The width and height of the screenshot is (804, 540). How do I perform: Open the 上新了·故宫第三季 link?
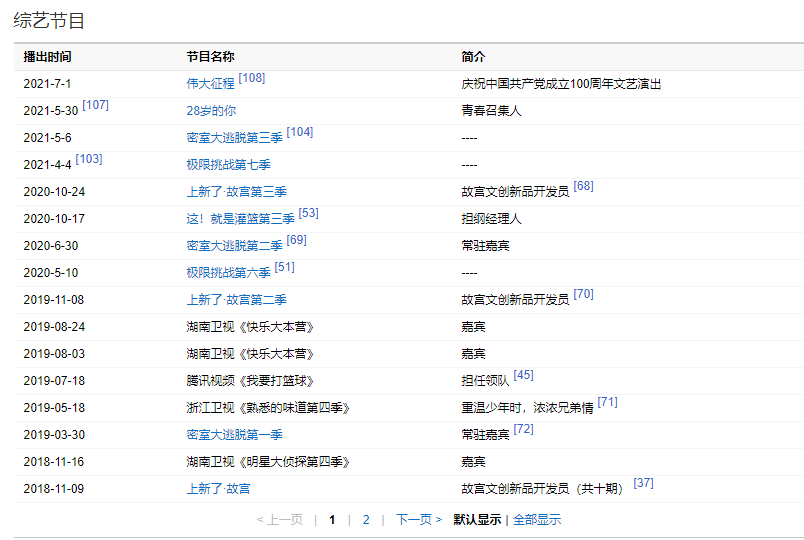[236, 192]
